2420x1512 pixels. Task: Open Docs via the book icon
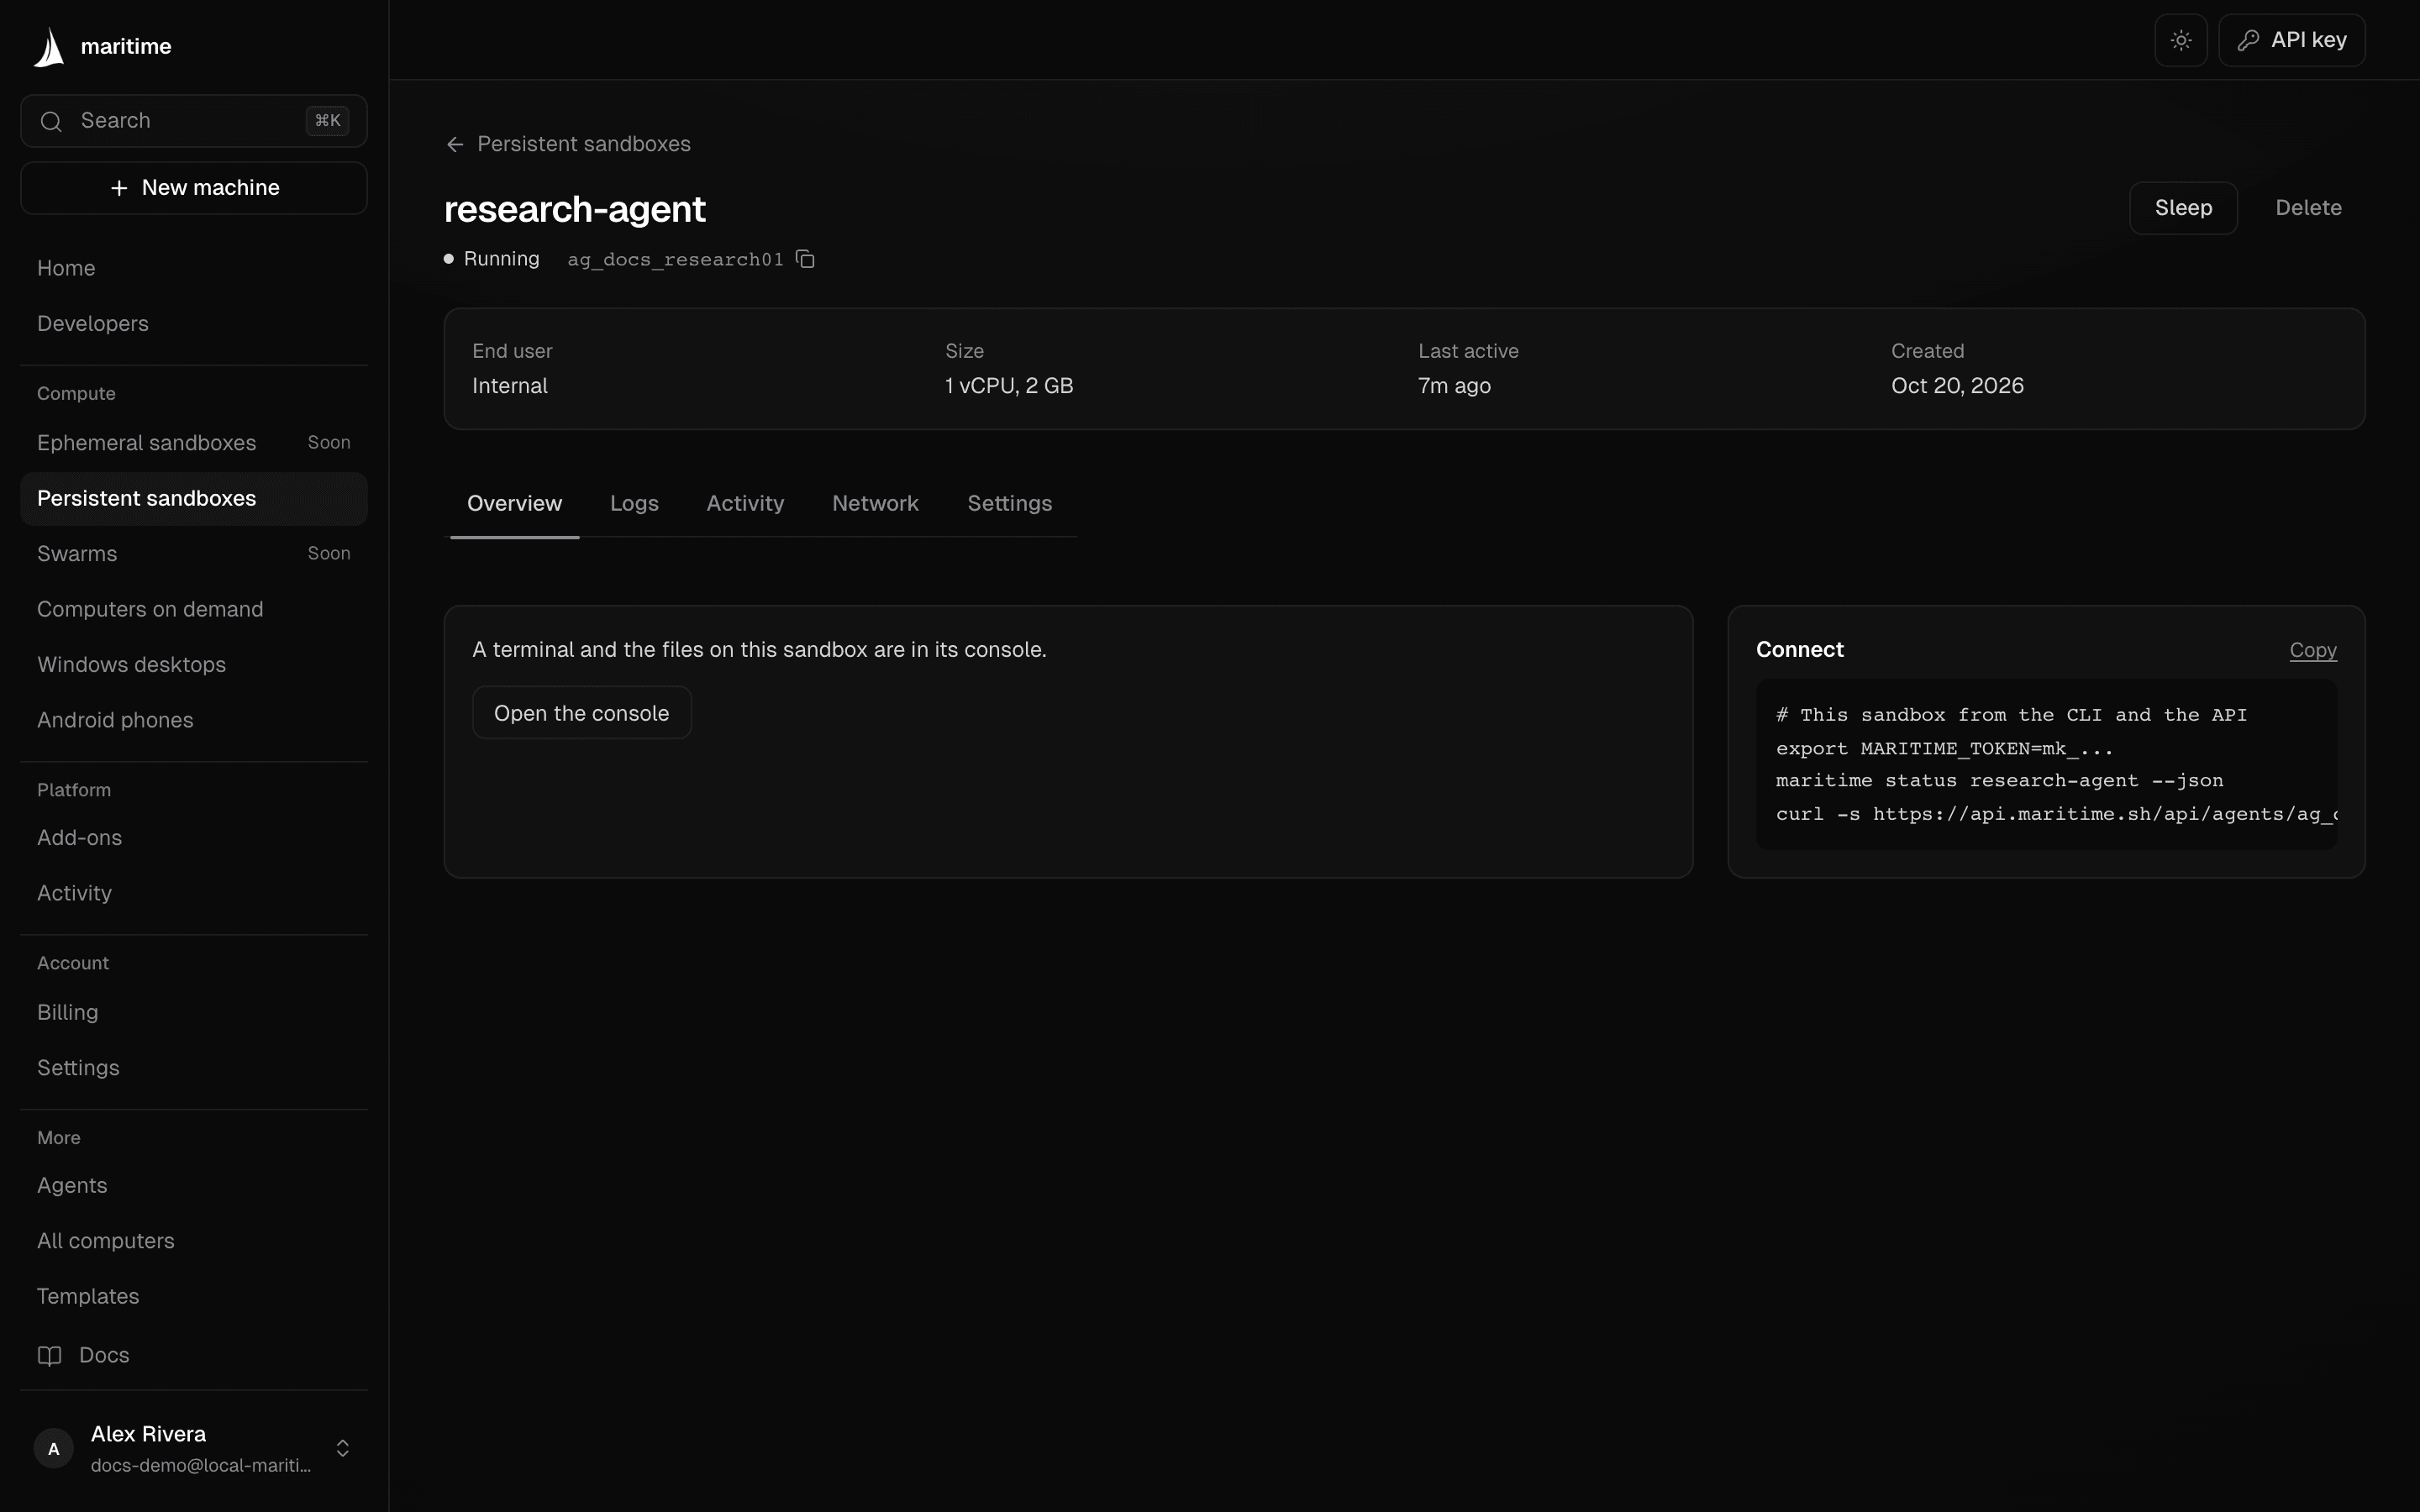tap(50, 1355)
